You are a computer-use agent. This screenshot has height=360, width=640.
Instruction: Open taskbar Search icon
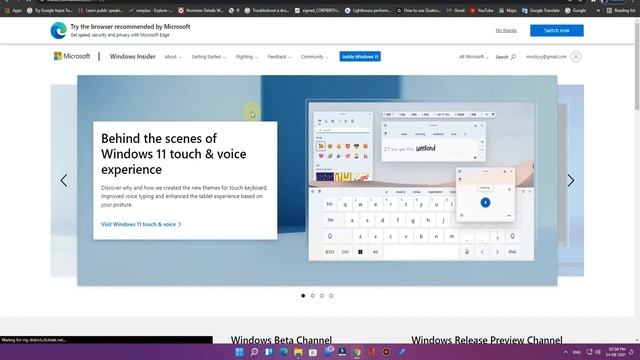click(x=254, y=352)
